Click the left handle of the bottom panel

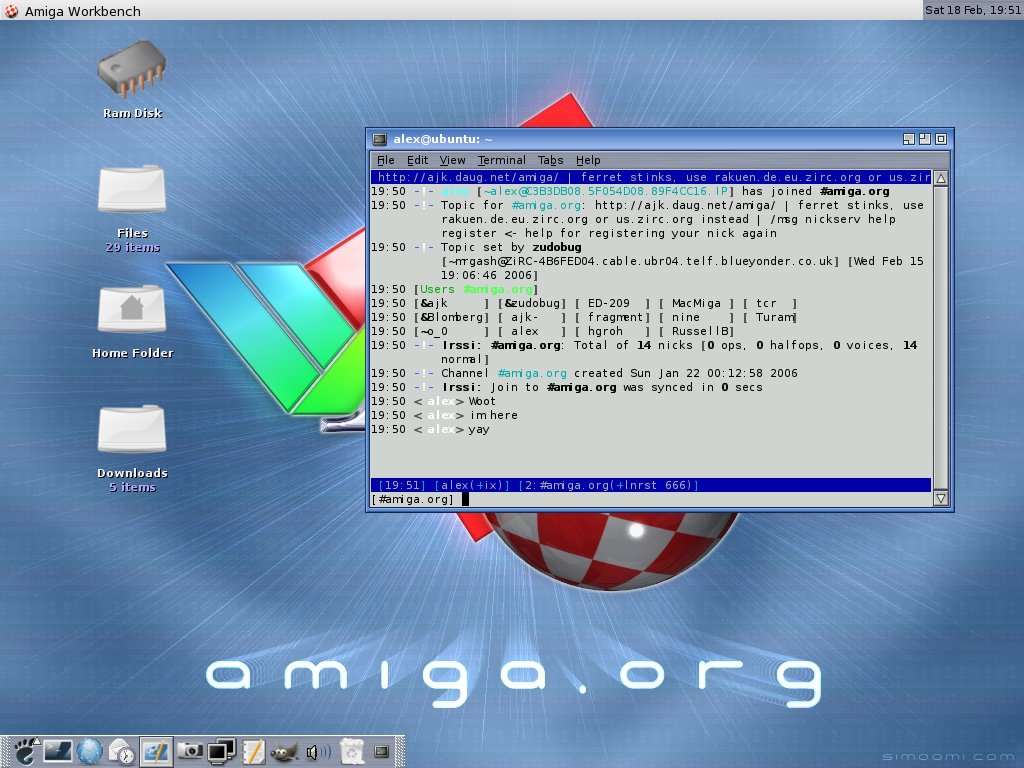[x=5, y=751]
